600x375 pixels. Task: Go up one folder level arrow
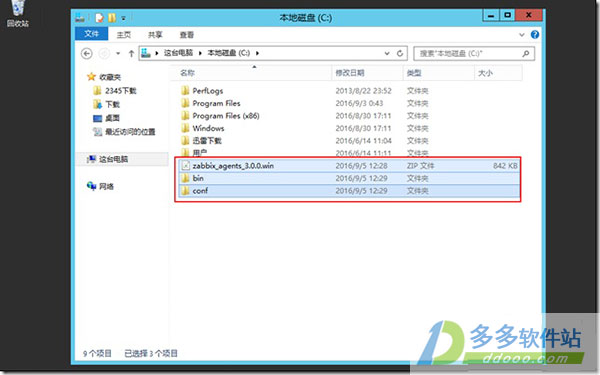pos(131,54)
